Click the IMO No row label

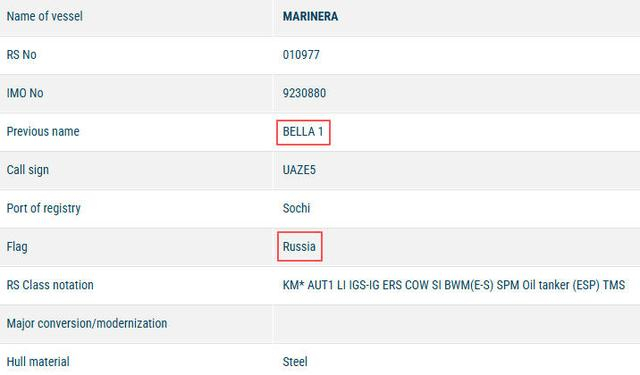pos(25,93)
